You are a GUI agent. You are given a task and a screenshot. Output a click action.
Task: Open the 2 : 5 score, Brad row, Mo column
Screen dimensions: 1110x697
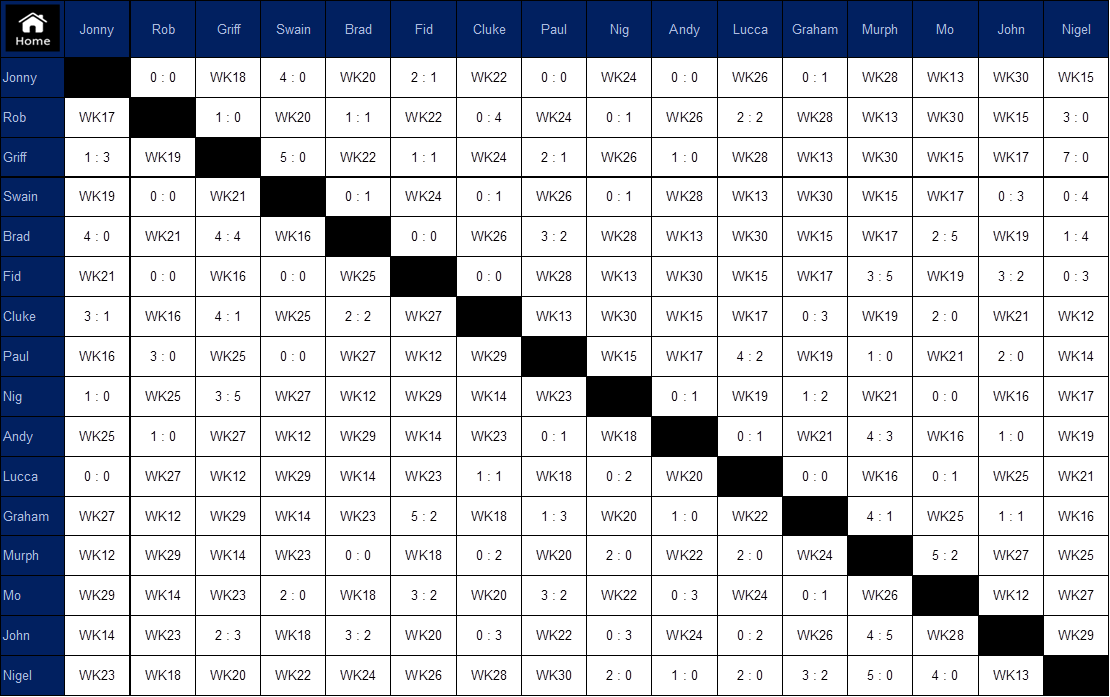(945, 237)
